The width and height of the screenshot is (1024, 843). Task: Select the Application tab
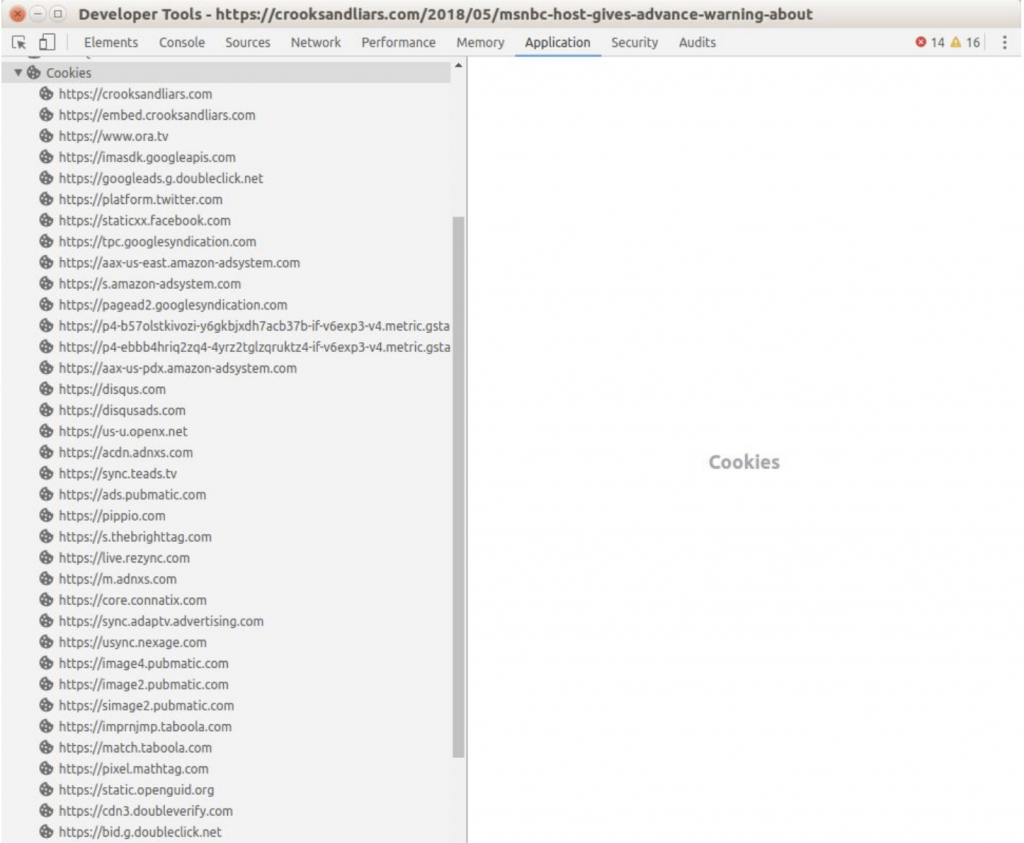tap(557, 42)
